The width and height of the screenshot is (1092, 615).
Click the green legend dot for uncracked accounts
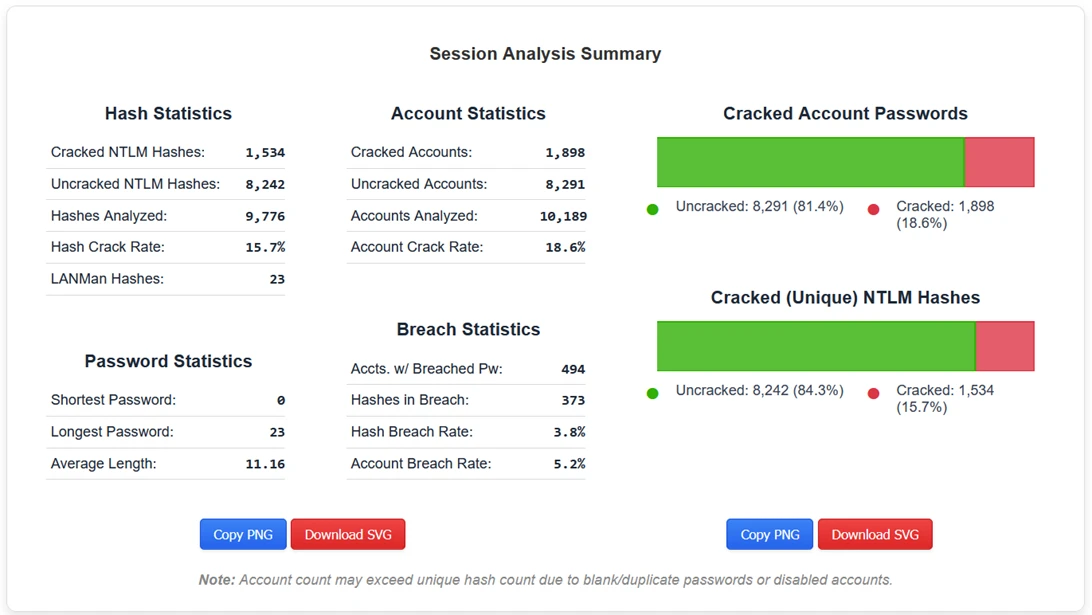coord(652,209)
